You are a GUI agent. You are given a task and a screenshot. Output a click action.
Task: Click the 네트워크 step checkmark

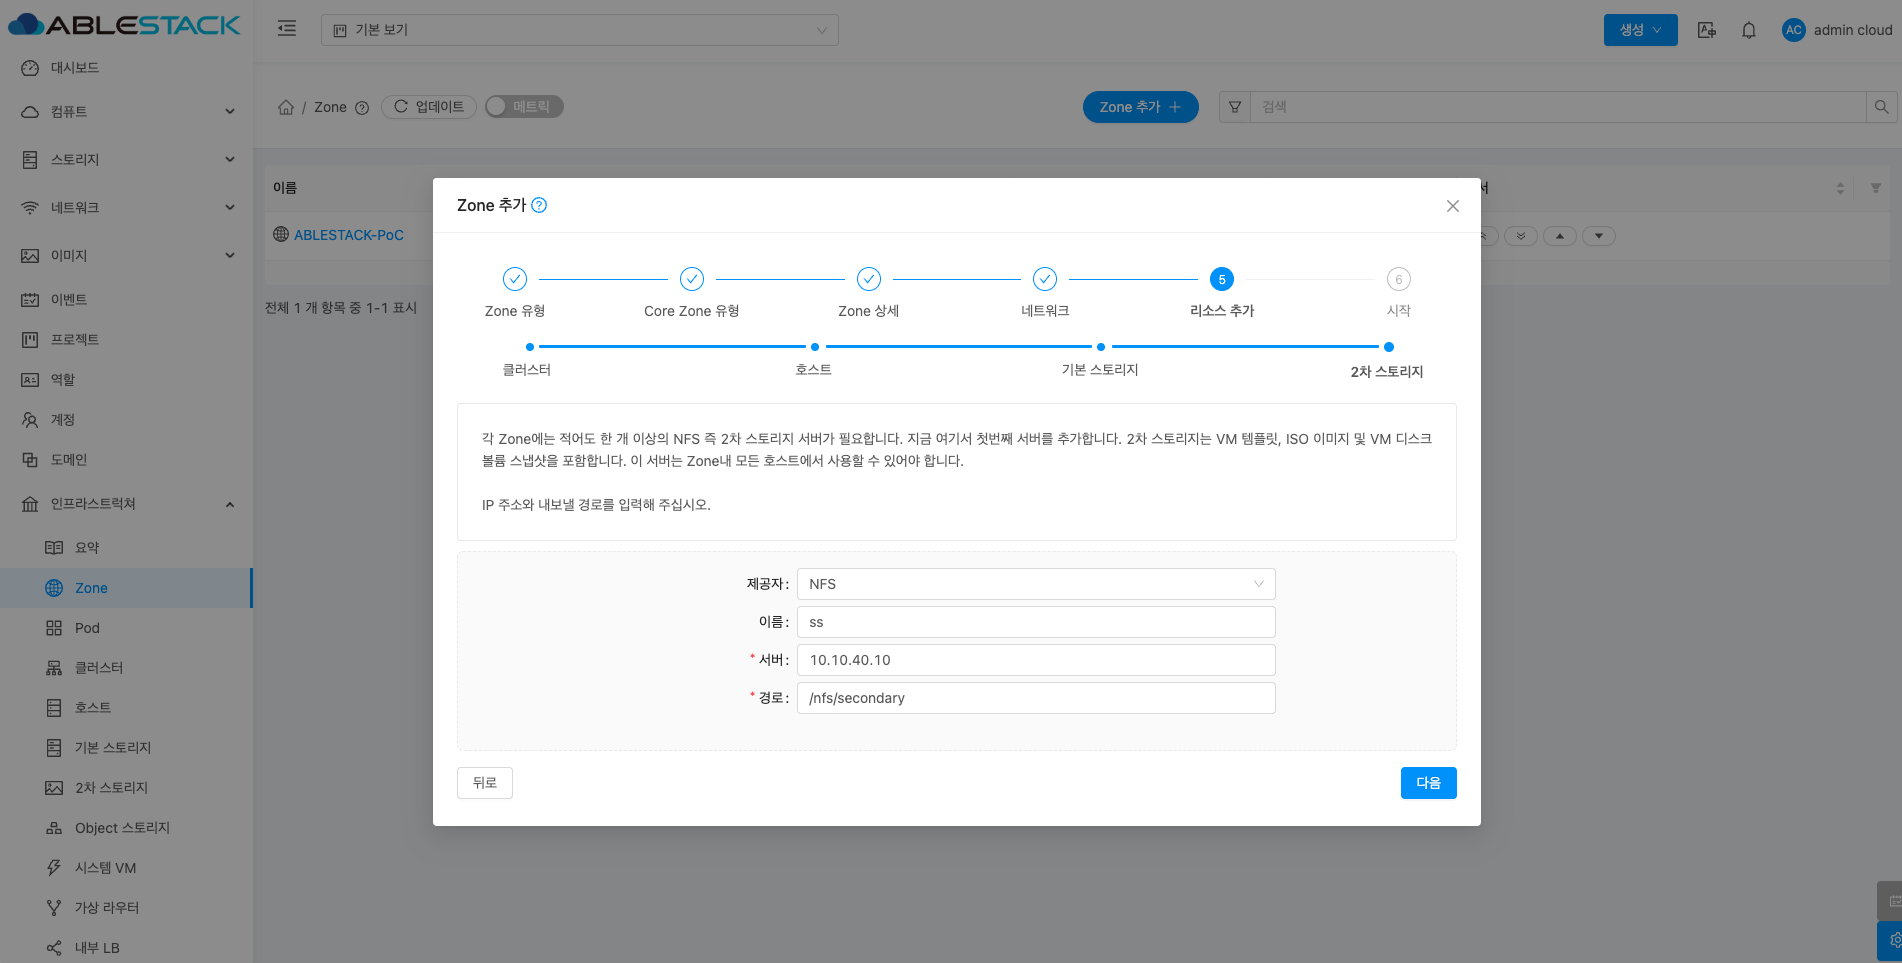[1045, 279]
